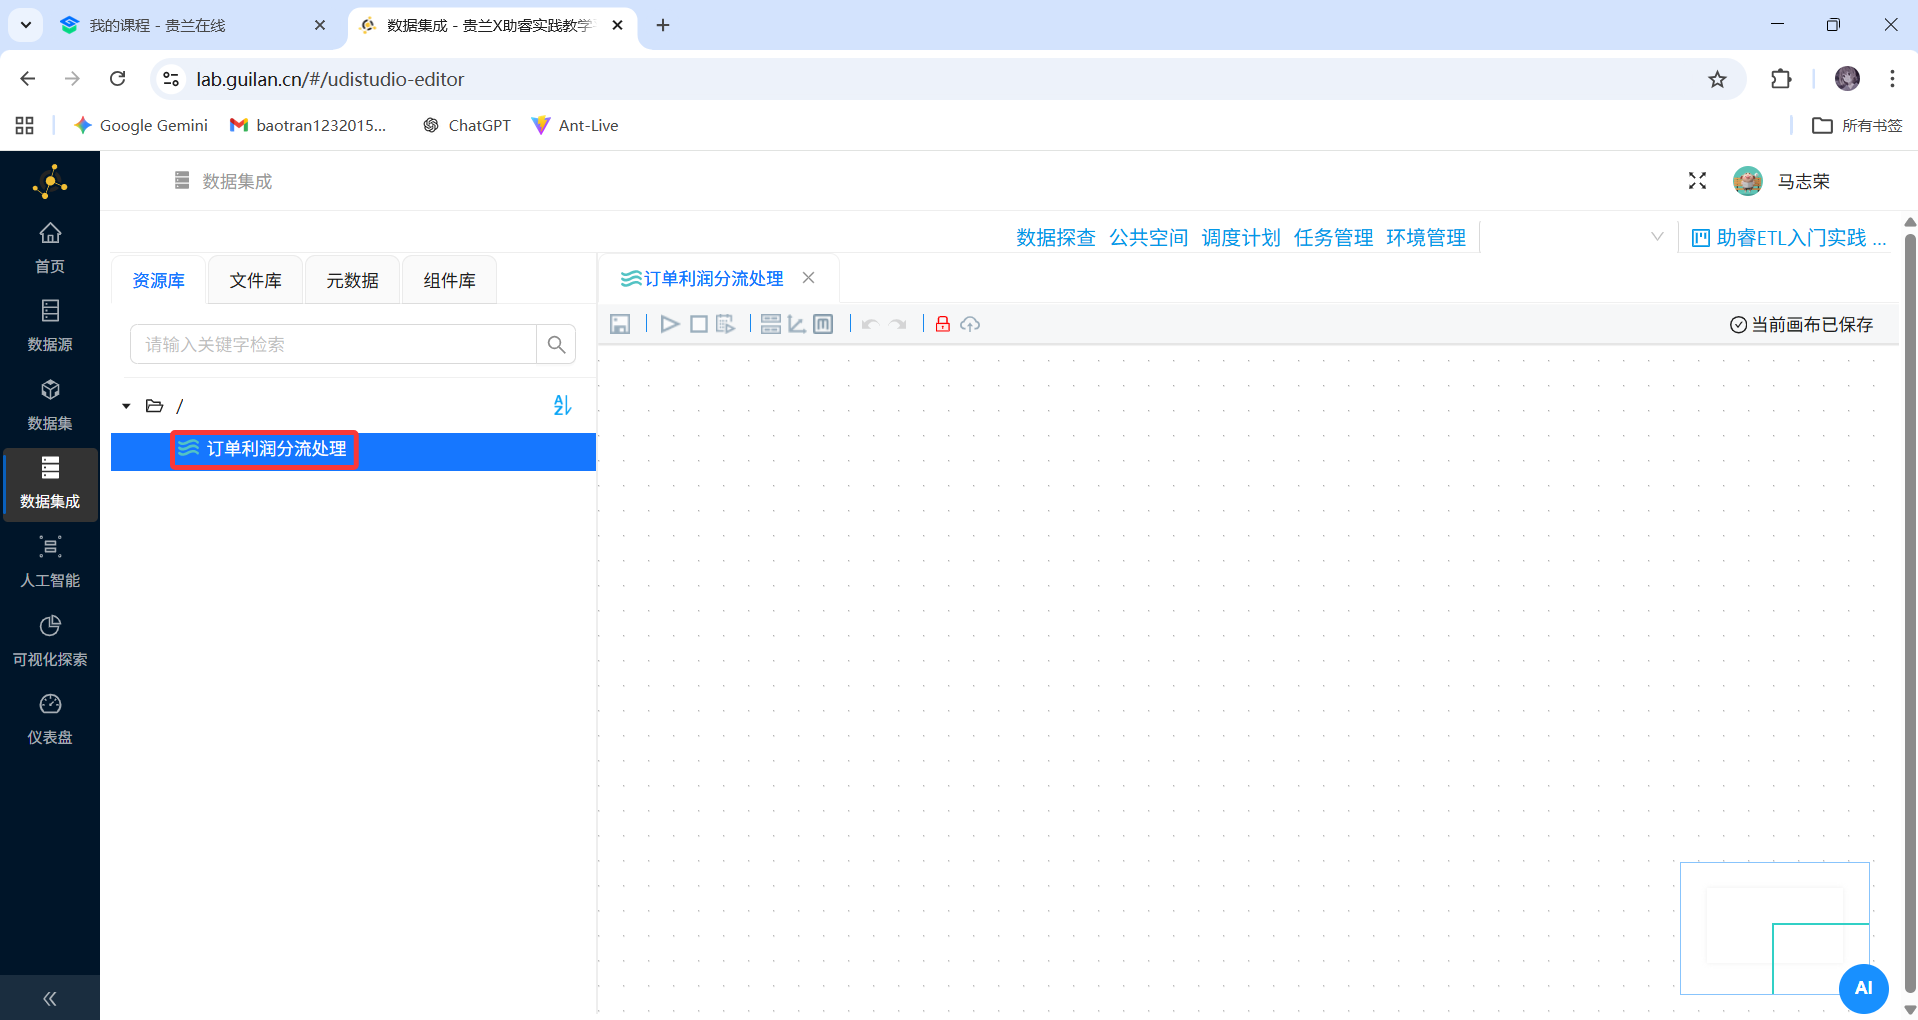Click the red lock icon on the toolbar
This screenshot has width=1918, height=1020.
click(x=941, y=323)
